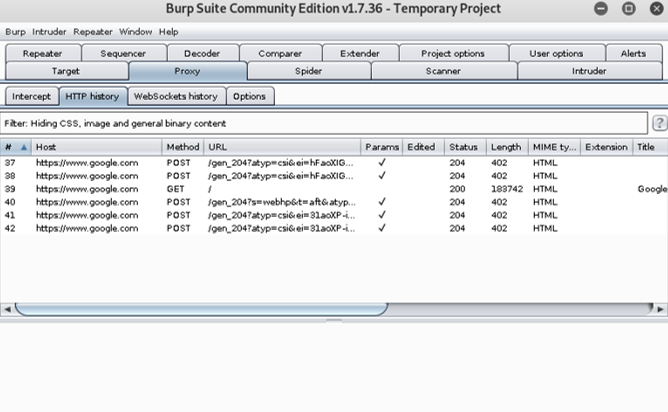The height and width of the screenshot is (412, 668).
Task: Click the right scrollbar arrow
Action: pyautogui.click(x=660, y=309)
